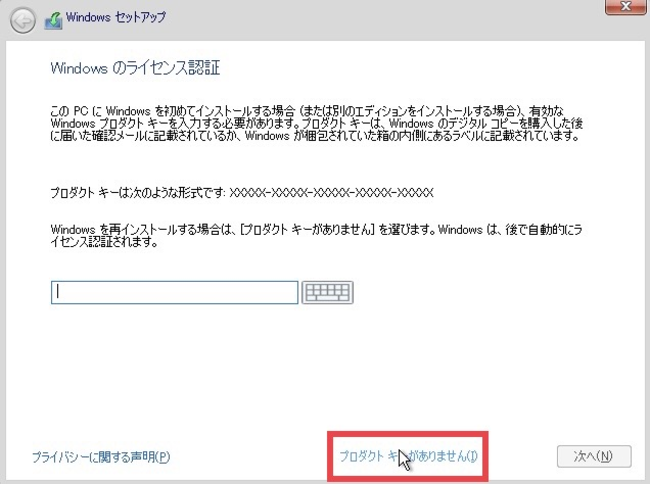Click paragraph starting この PC に Windows を初めて
The height and width of the screenshot is (485, 650).
tap(317, 124)
